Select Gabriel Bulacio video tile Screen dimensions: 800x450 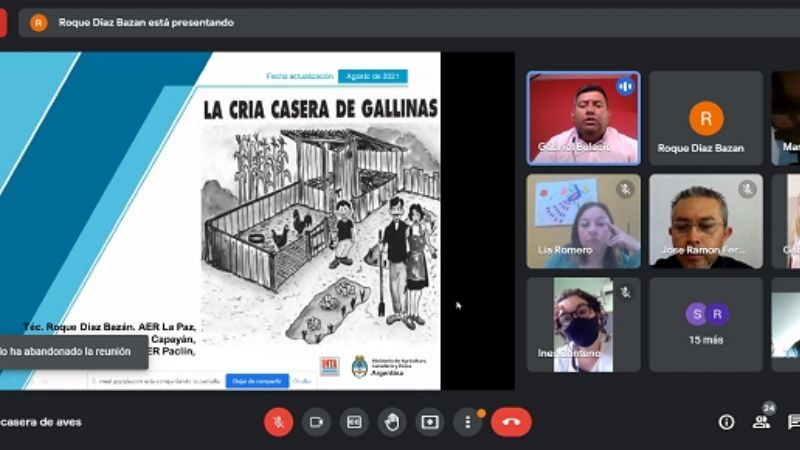(x=584, y=118)
